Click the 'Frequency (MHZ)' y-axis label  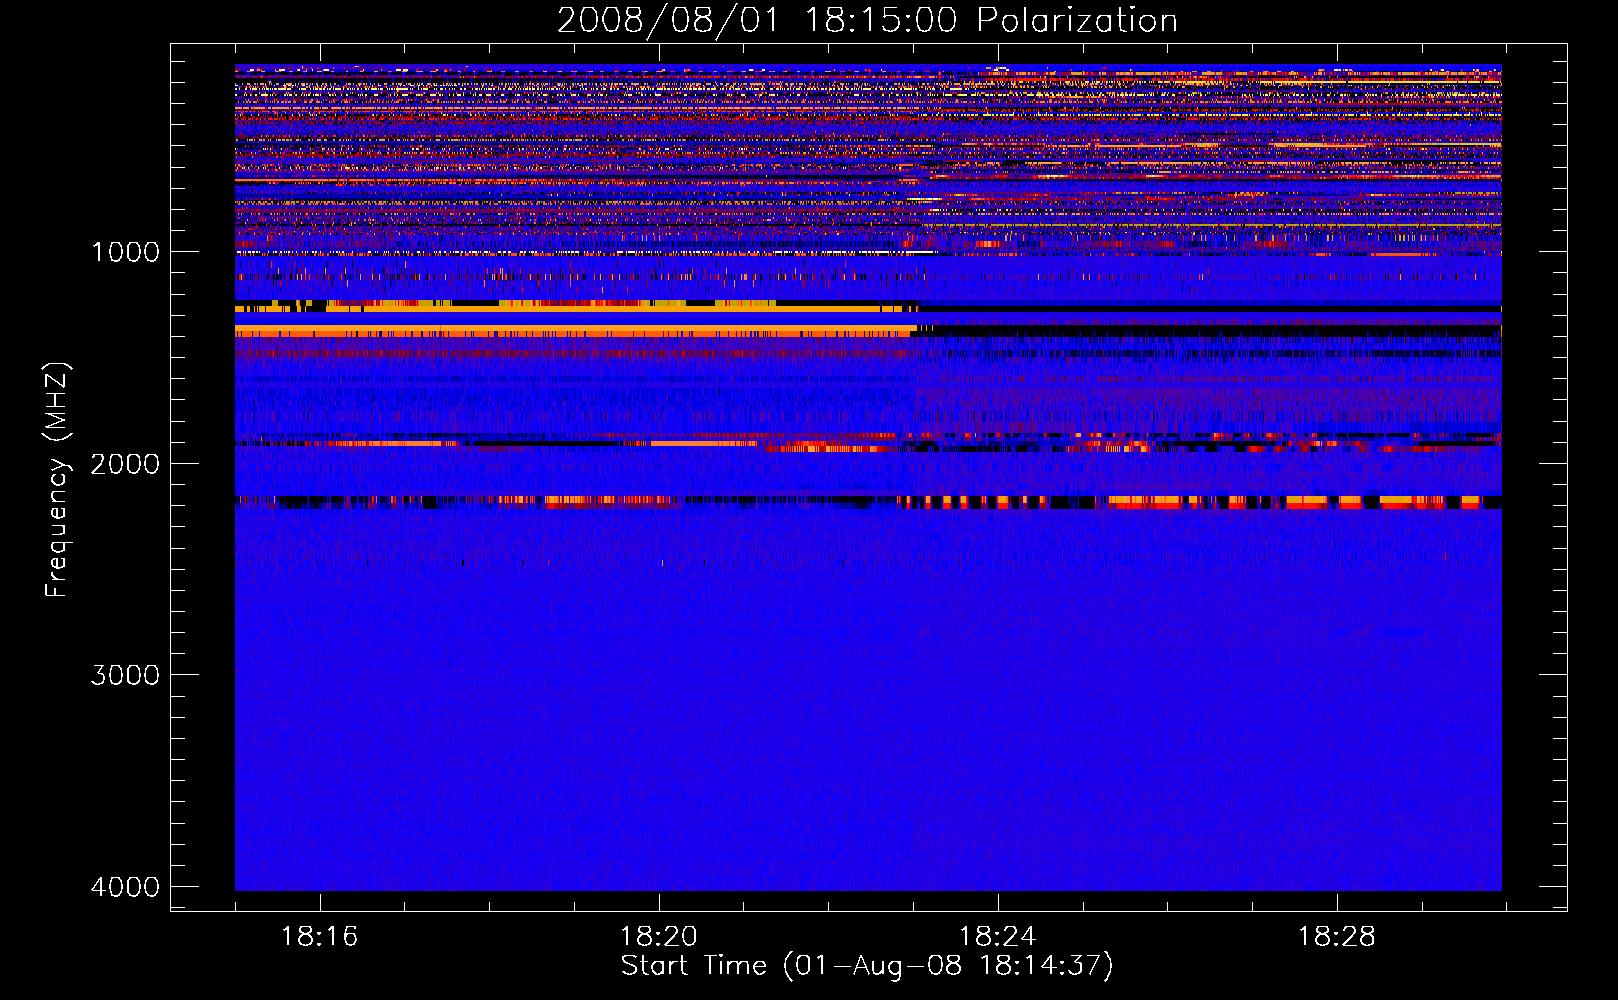(x=57, y=480)
